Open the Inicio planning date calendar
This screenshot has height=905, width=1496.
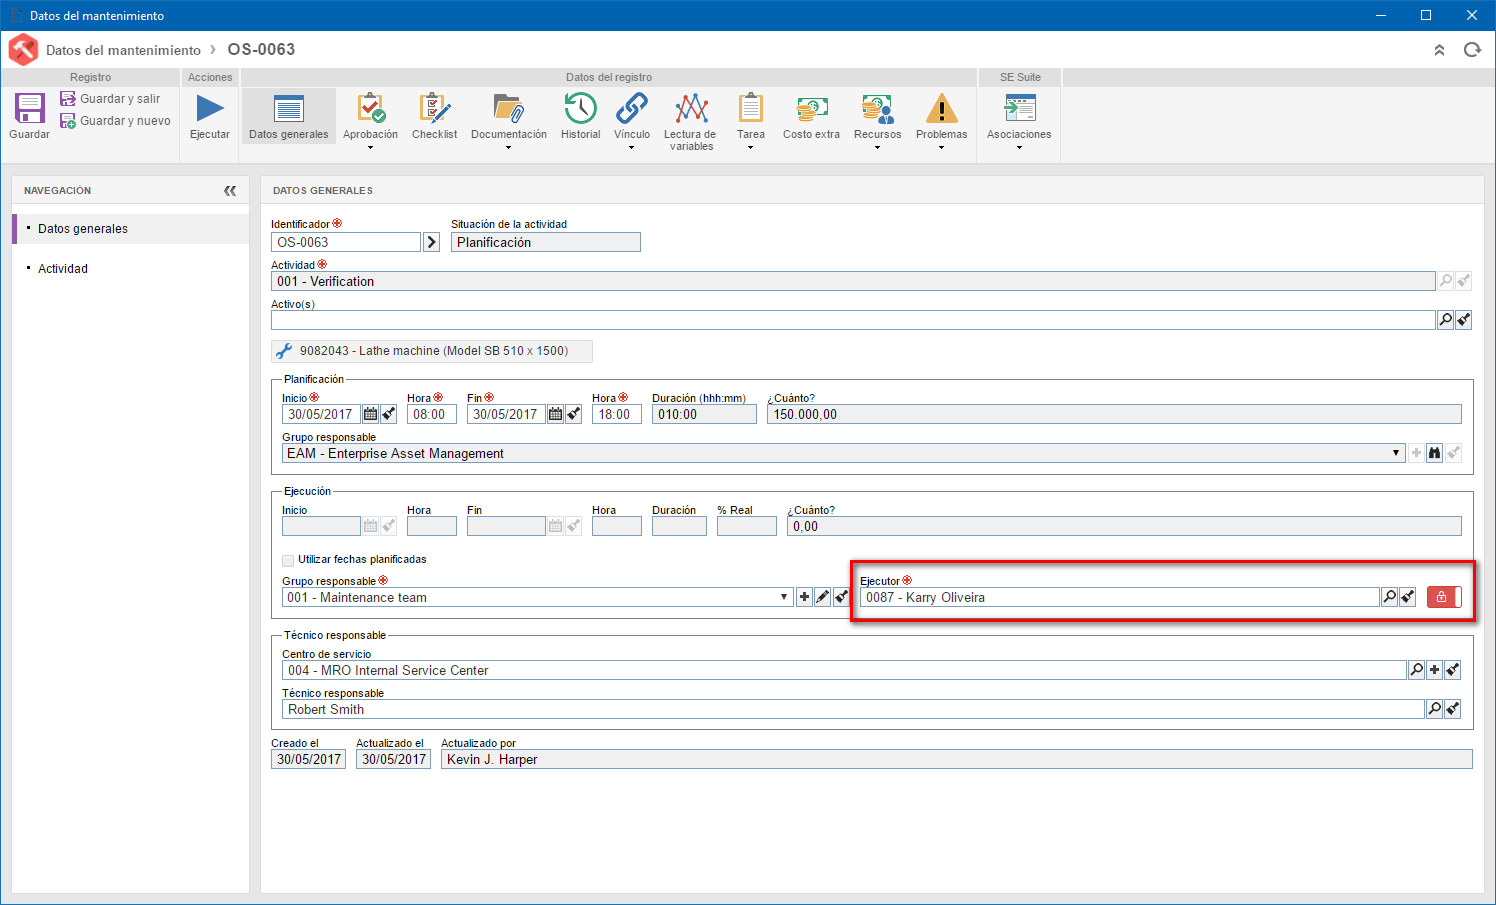[x=370, y=414]
